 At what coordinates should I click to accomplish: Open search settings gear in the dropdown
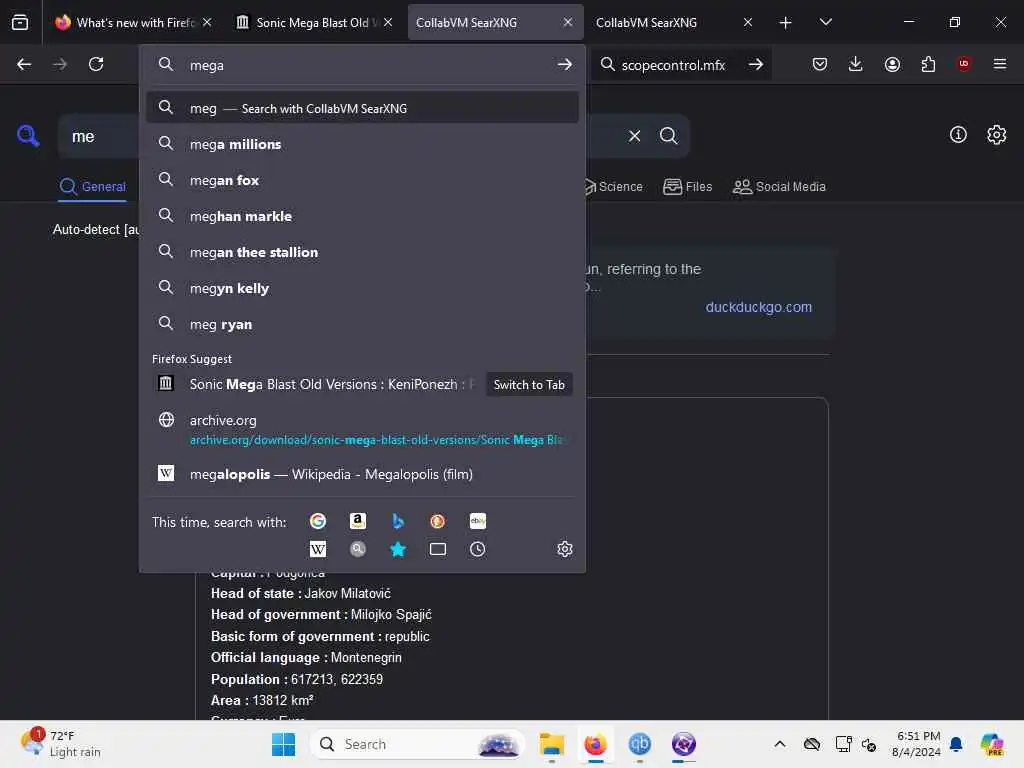[x=565, y=549]
